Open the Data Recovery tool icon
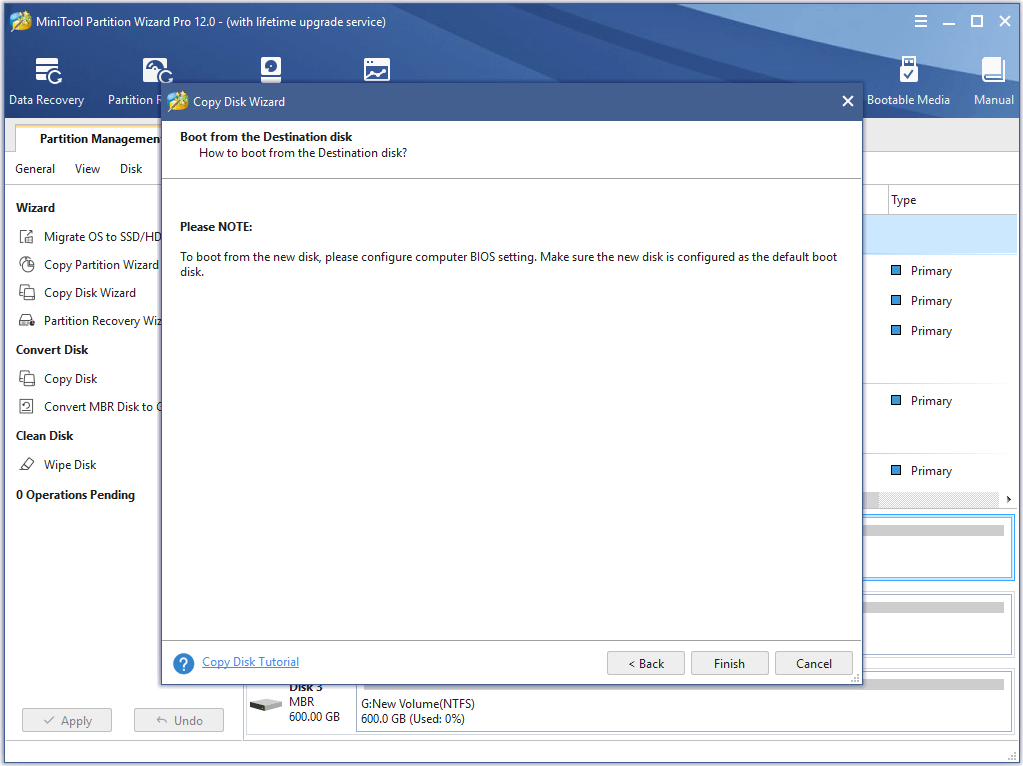1023x766 pixels. (48, 70)
